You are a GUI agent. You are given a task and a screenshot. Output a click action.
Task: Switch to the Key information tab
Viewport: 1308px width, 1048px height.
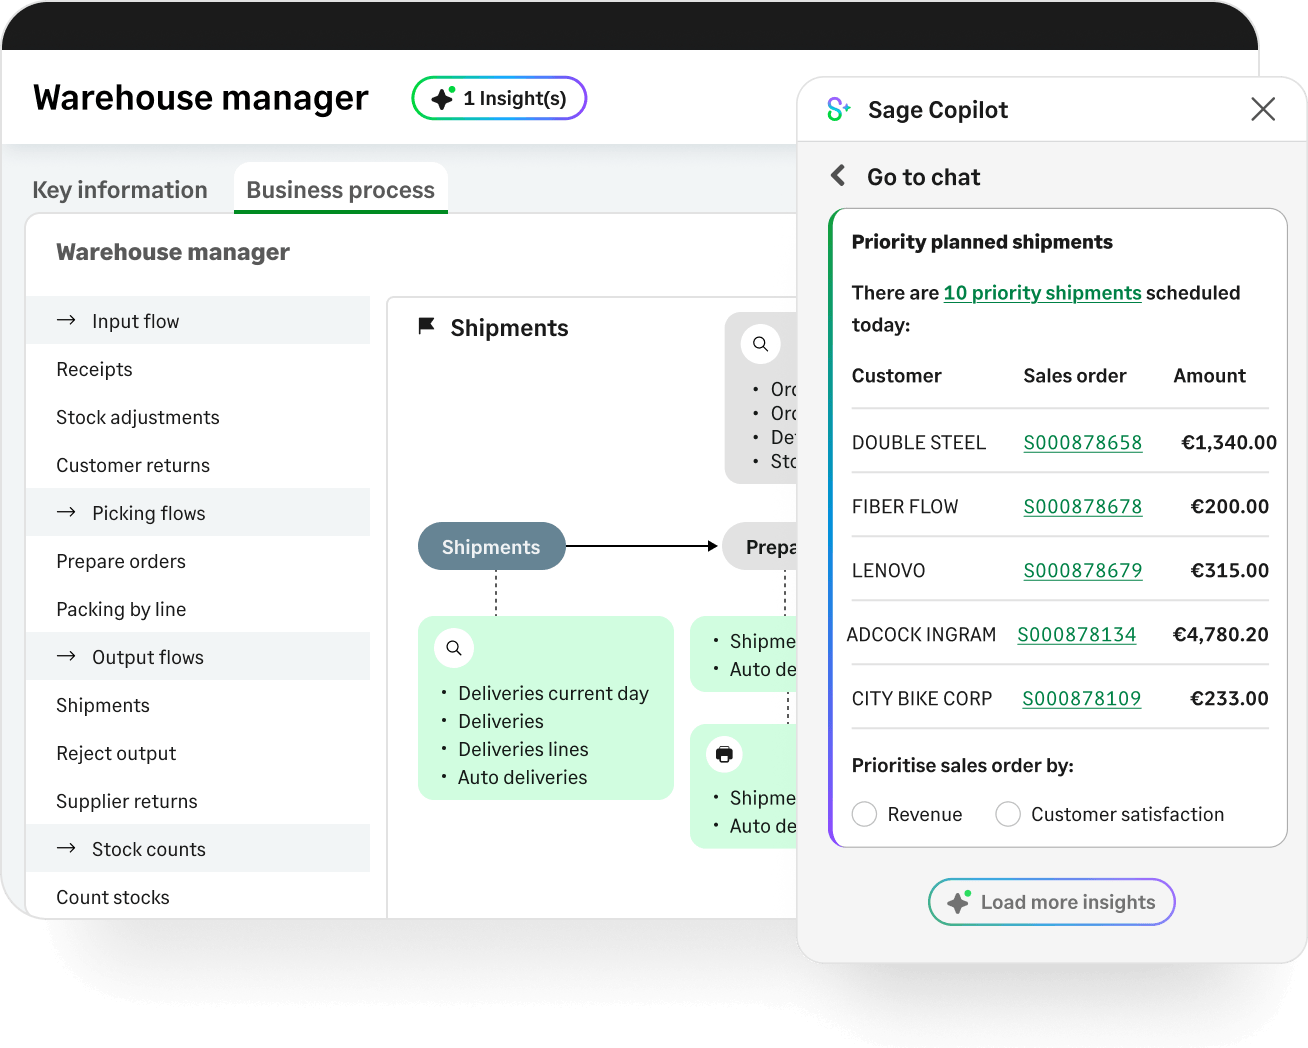pos(120,190)
